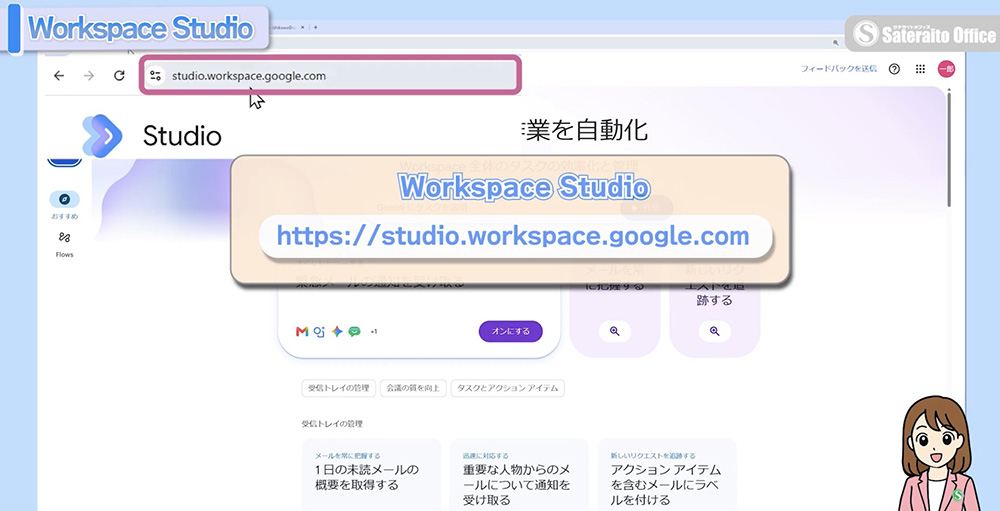The width and height of the screenshot is (1000, 511).
Task: Open 重要な人物からのメールについて通知を受け取る card
Action: (x=519, y=475)
